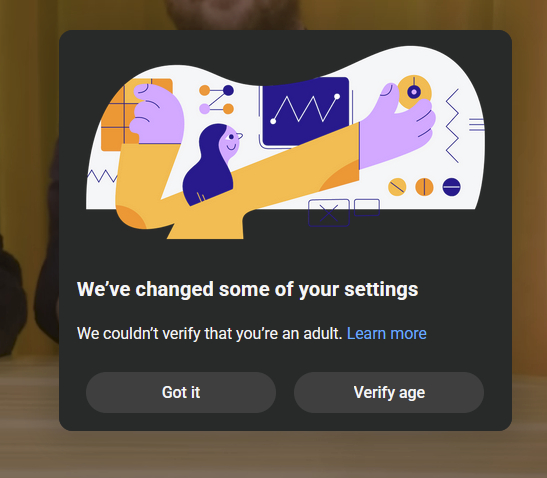Screen dimensions: 547x478
Task: Open the Learn more link
Action: [387, 334]
